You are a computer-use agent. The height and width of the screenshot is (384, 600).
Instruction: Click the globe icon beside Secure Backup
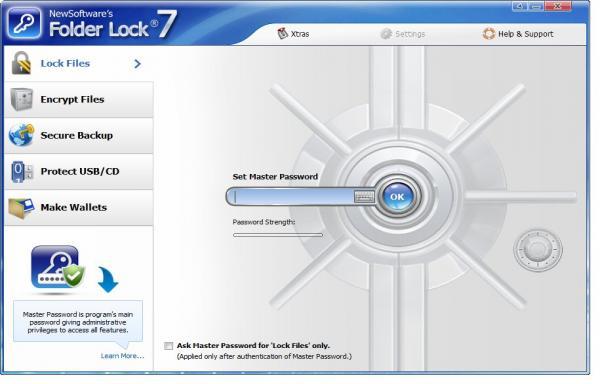[21, 135]
